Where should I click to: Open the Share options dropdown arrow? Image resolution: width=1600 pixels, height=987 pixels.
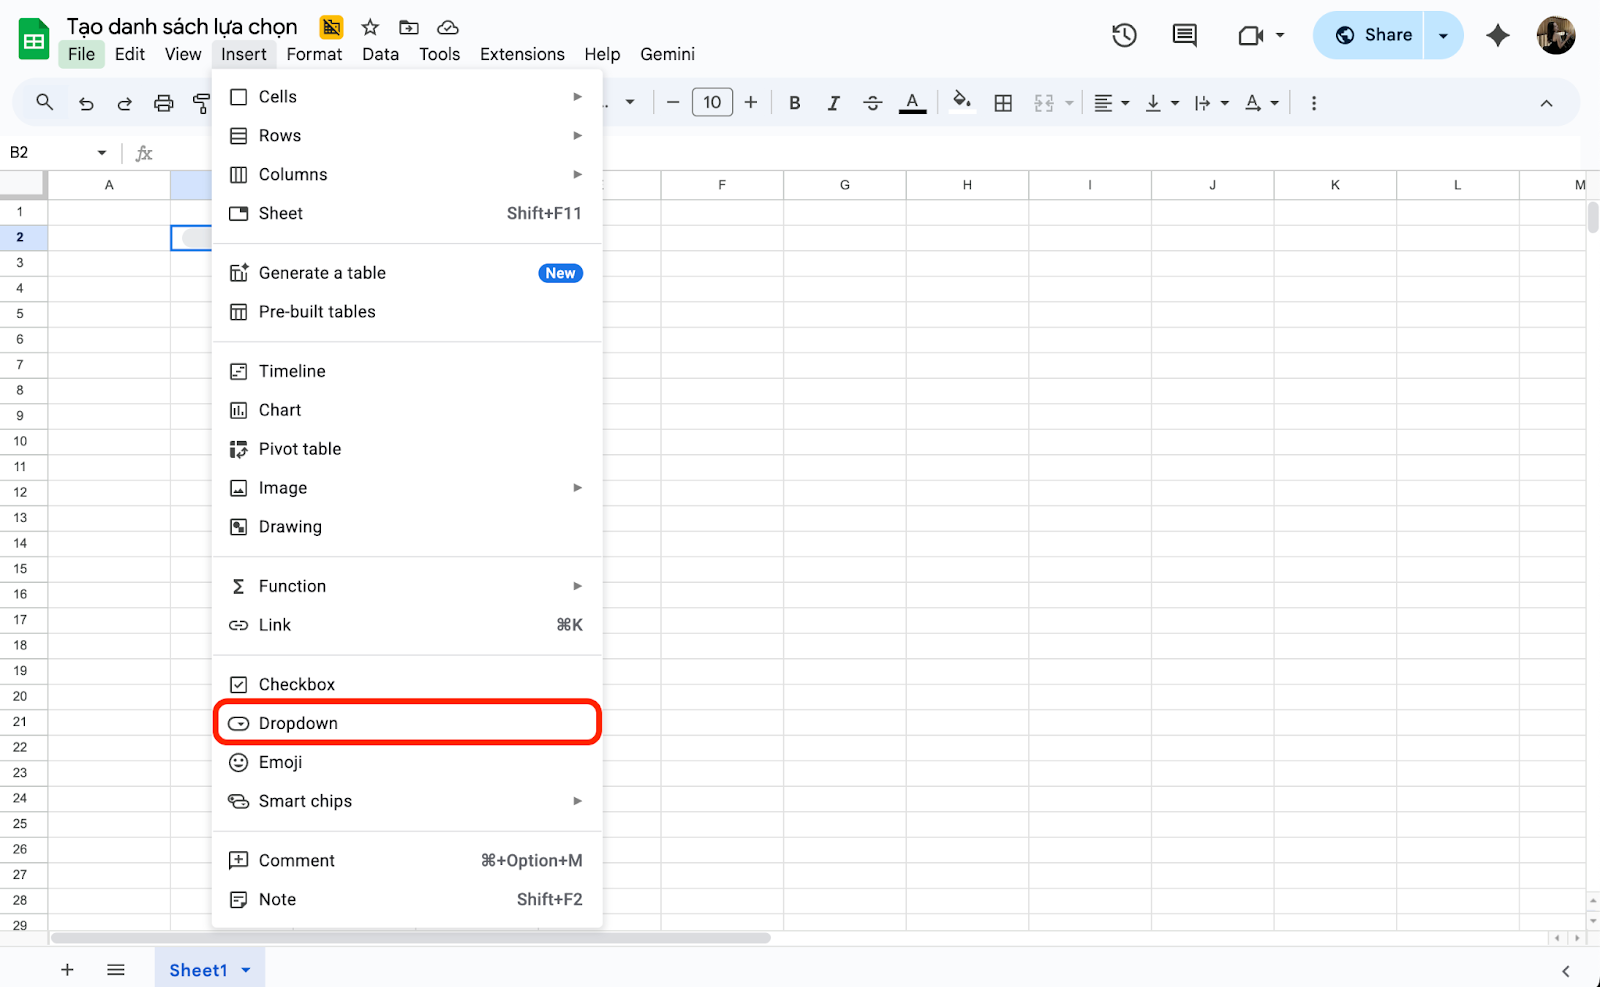click(1443, 36)
